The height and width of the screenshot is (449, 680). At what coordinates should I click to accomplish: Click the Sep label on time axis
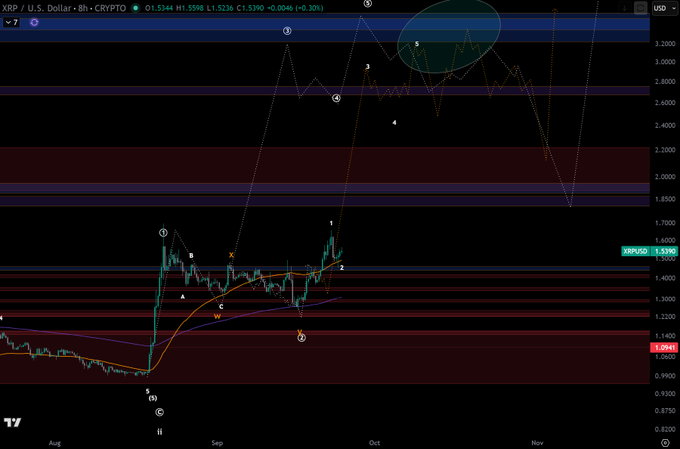217,443
